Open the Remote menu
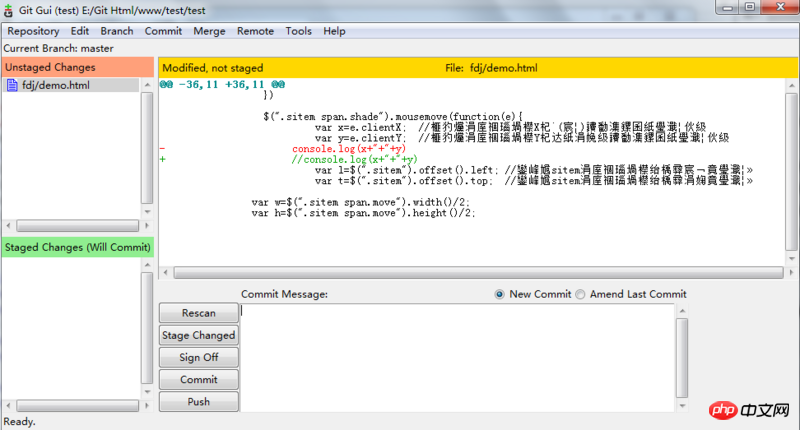 click(x=255, y=31)
